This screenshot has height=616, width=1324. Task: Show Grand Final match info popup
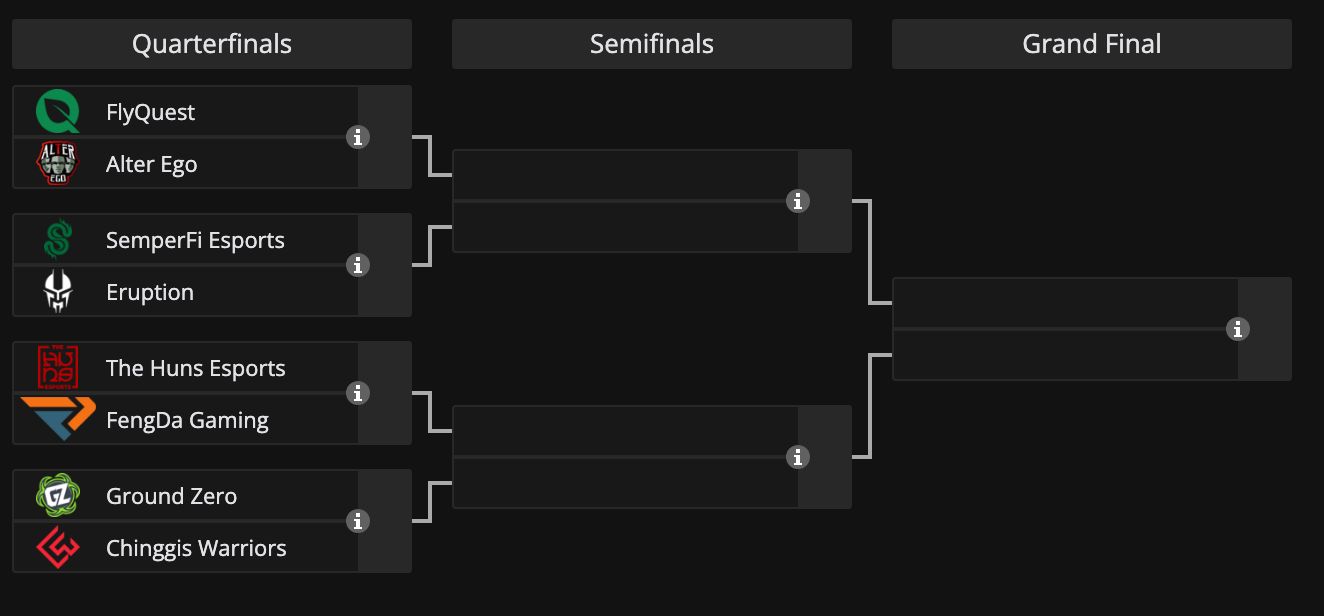(1238, 329)
